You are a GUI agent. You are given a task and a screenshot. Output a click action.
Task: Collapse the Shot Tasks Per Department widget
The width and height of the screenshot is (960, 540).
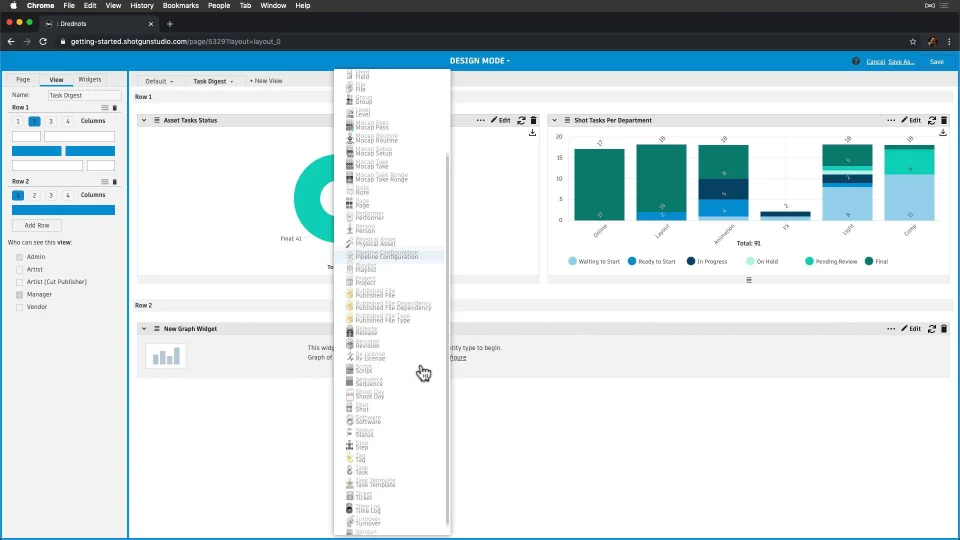(x=555, y=121)
